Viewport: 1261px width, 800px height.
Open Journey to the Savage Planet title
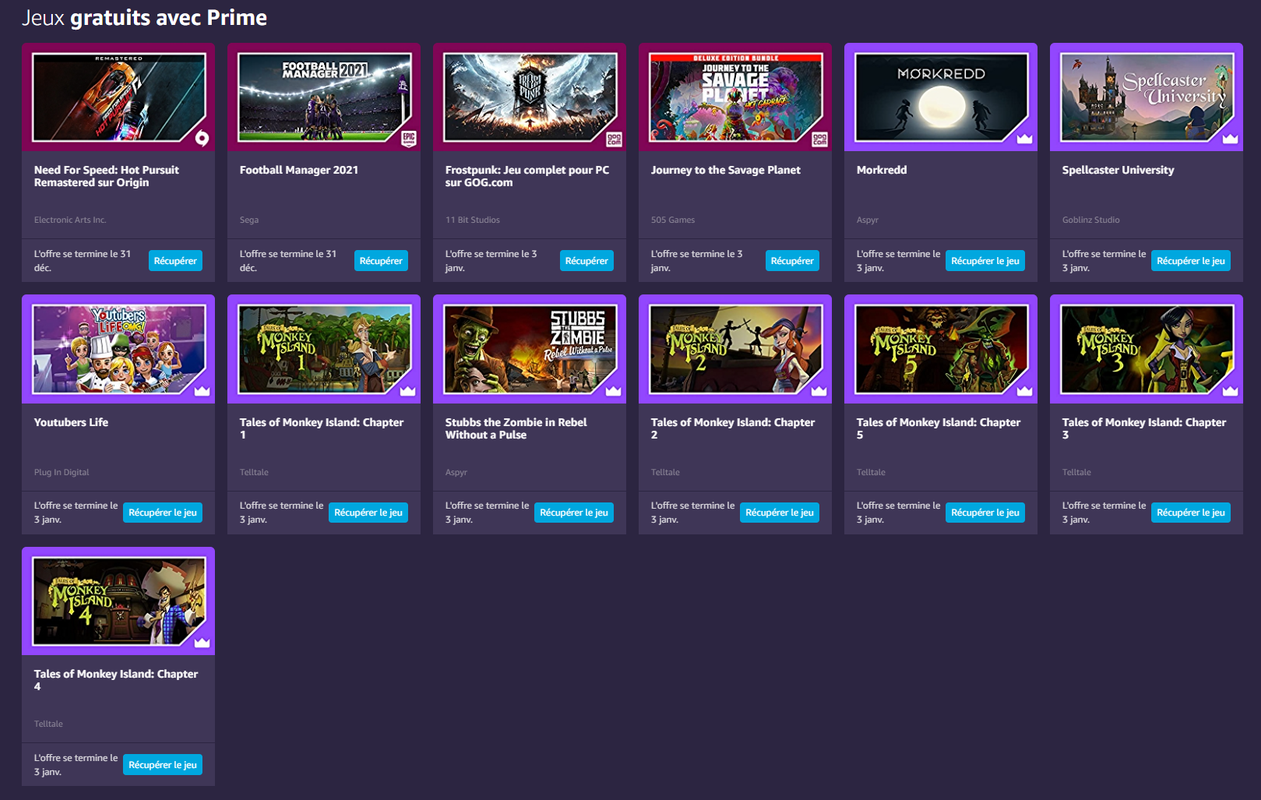(726, 170)
